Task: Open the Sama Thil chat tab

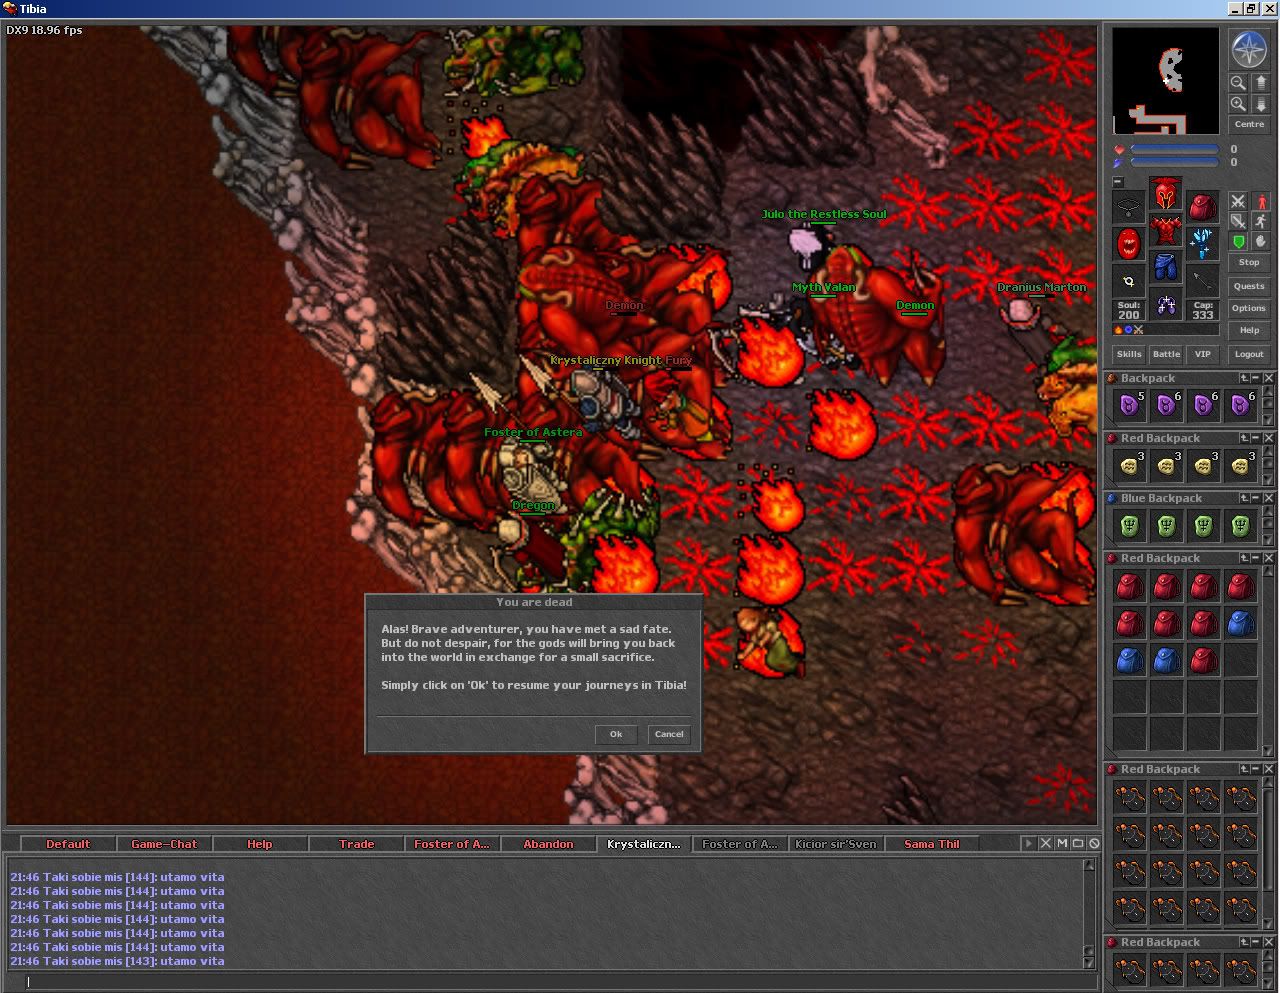Action: click(932, 844)
